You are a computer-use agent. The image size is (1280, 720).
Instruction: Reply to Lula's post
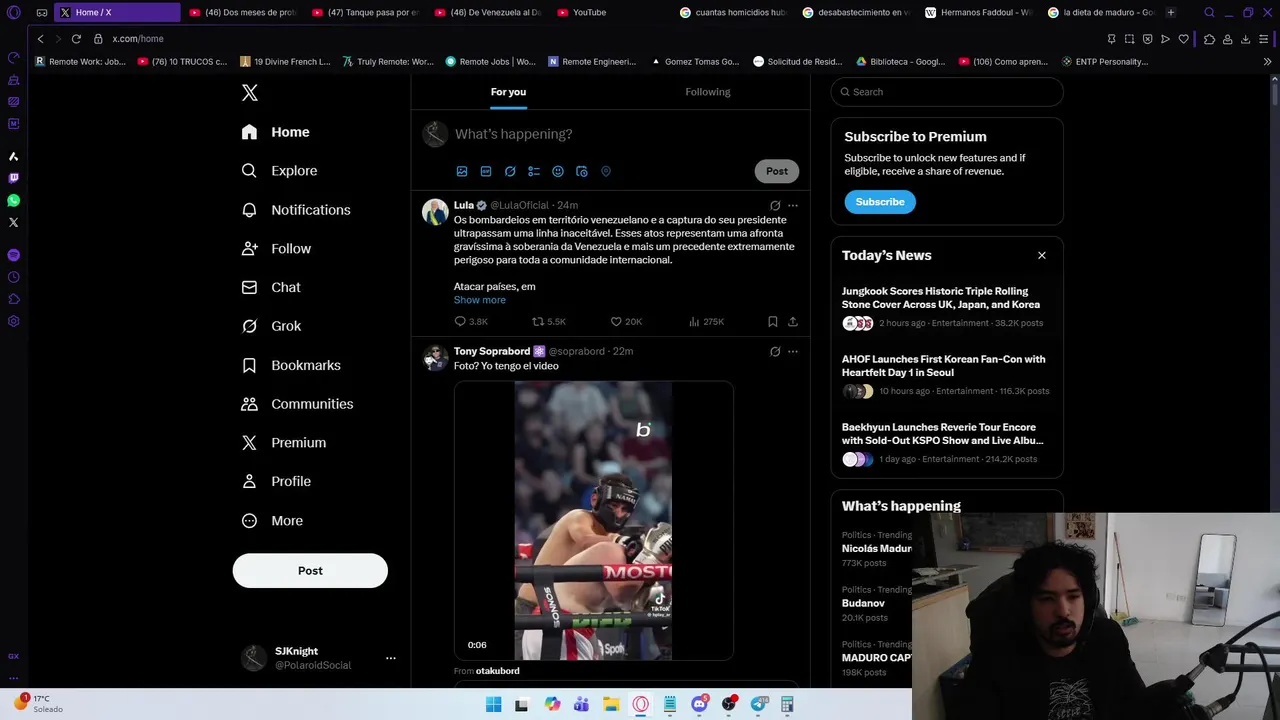(471, 322)
